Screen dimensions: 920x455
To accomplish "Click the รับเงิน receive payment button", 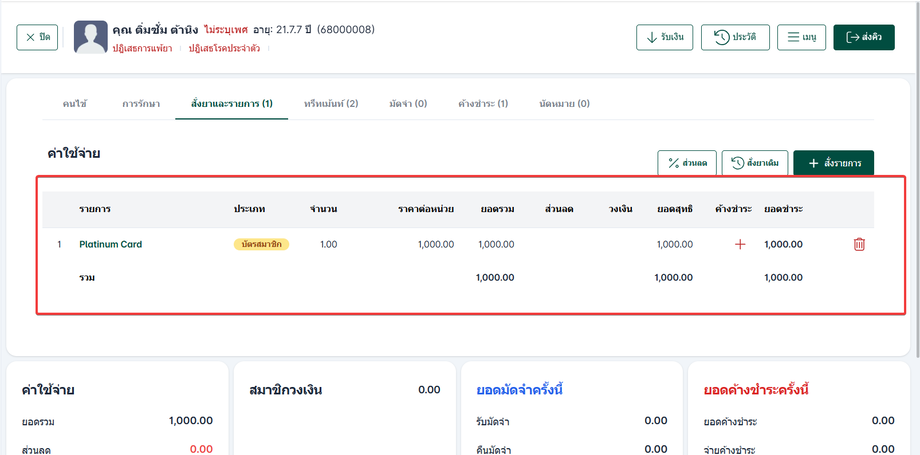I will 664,38.
